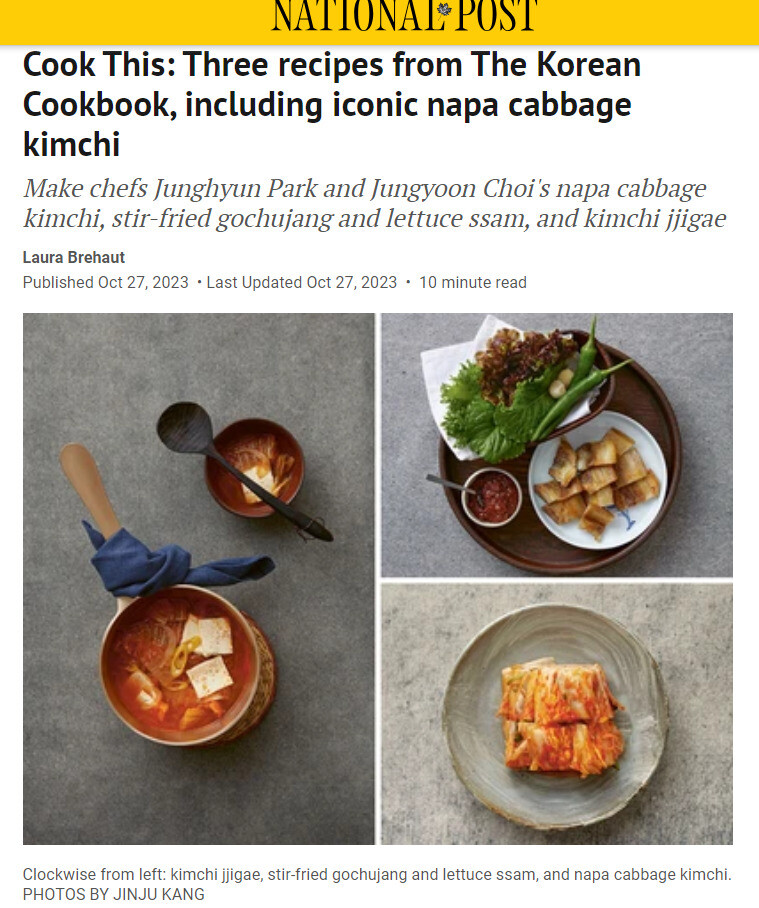
Task: Click the Last Updated Oct 27, 2023 text
Action: [302, 283]
